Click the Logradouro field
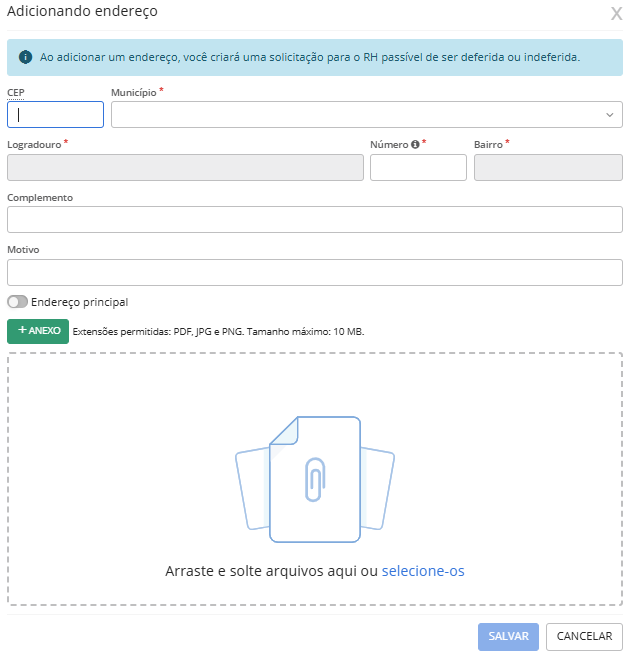This screenshot has width=630, height=655. point(185,168)
